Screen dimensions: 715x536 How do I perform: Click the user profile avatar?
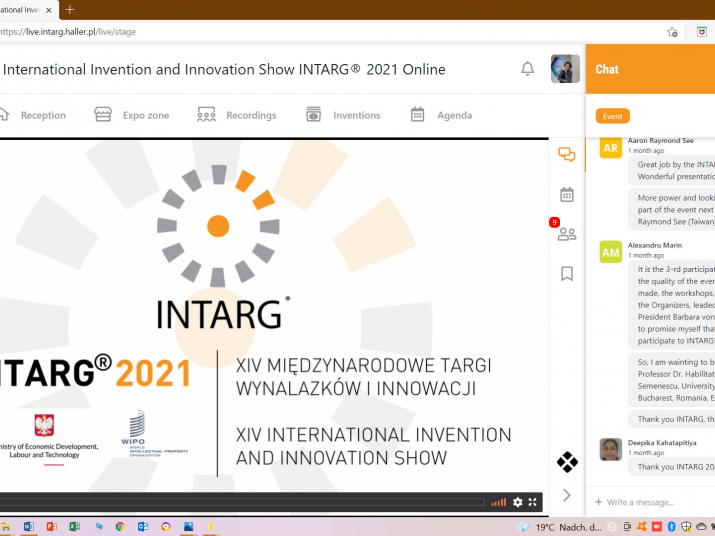(565, 69)
